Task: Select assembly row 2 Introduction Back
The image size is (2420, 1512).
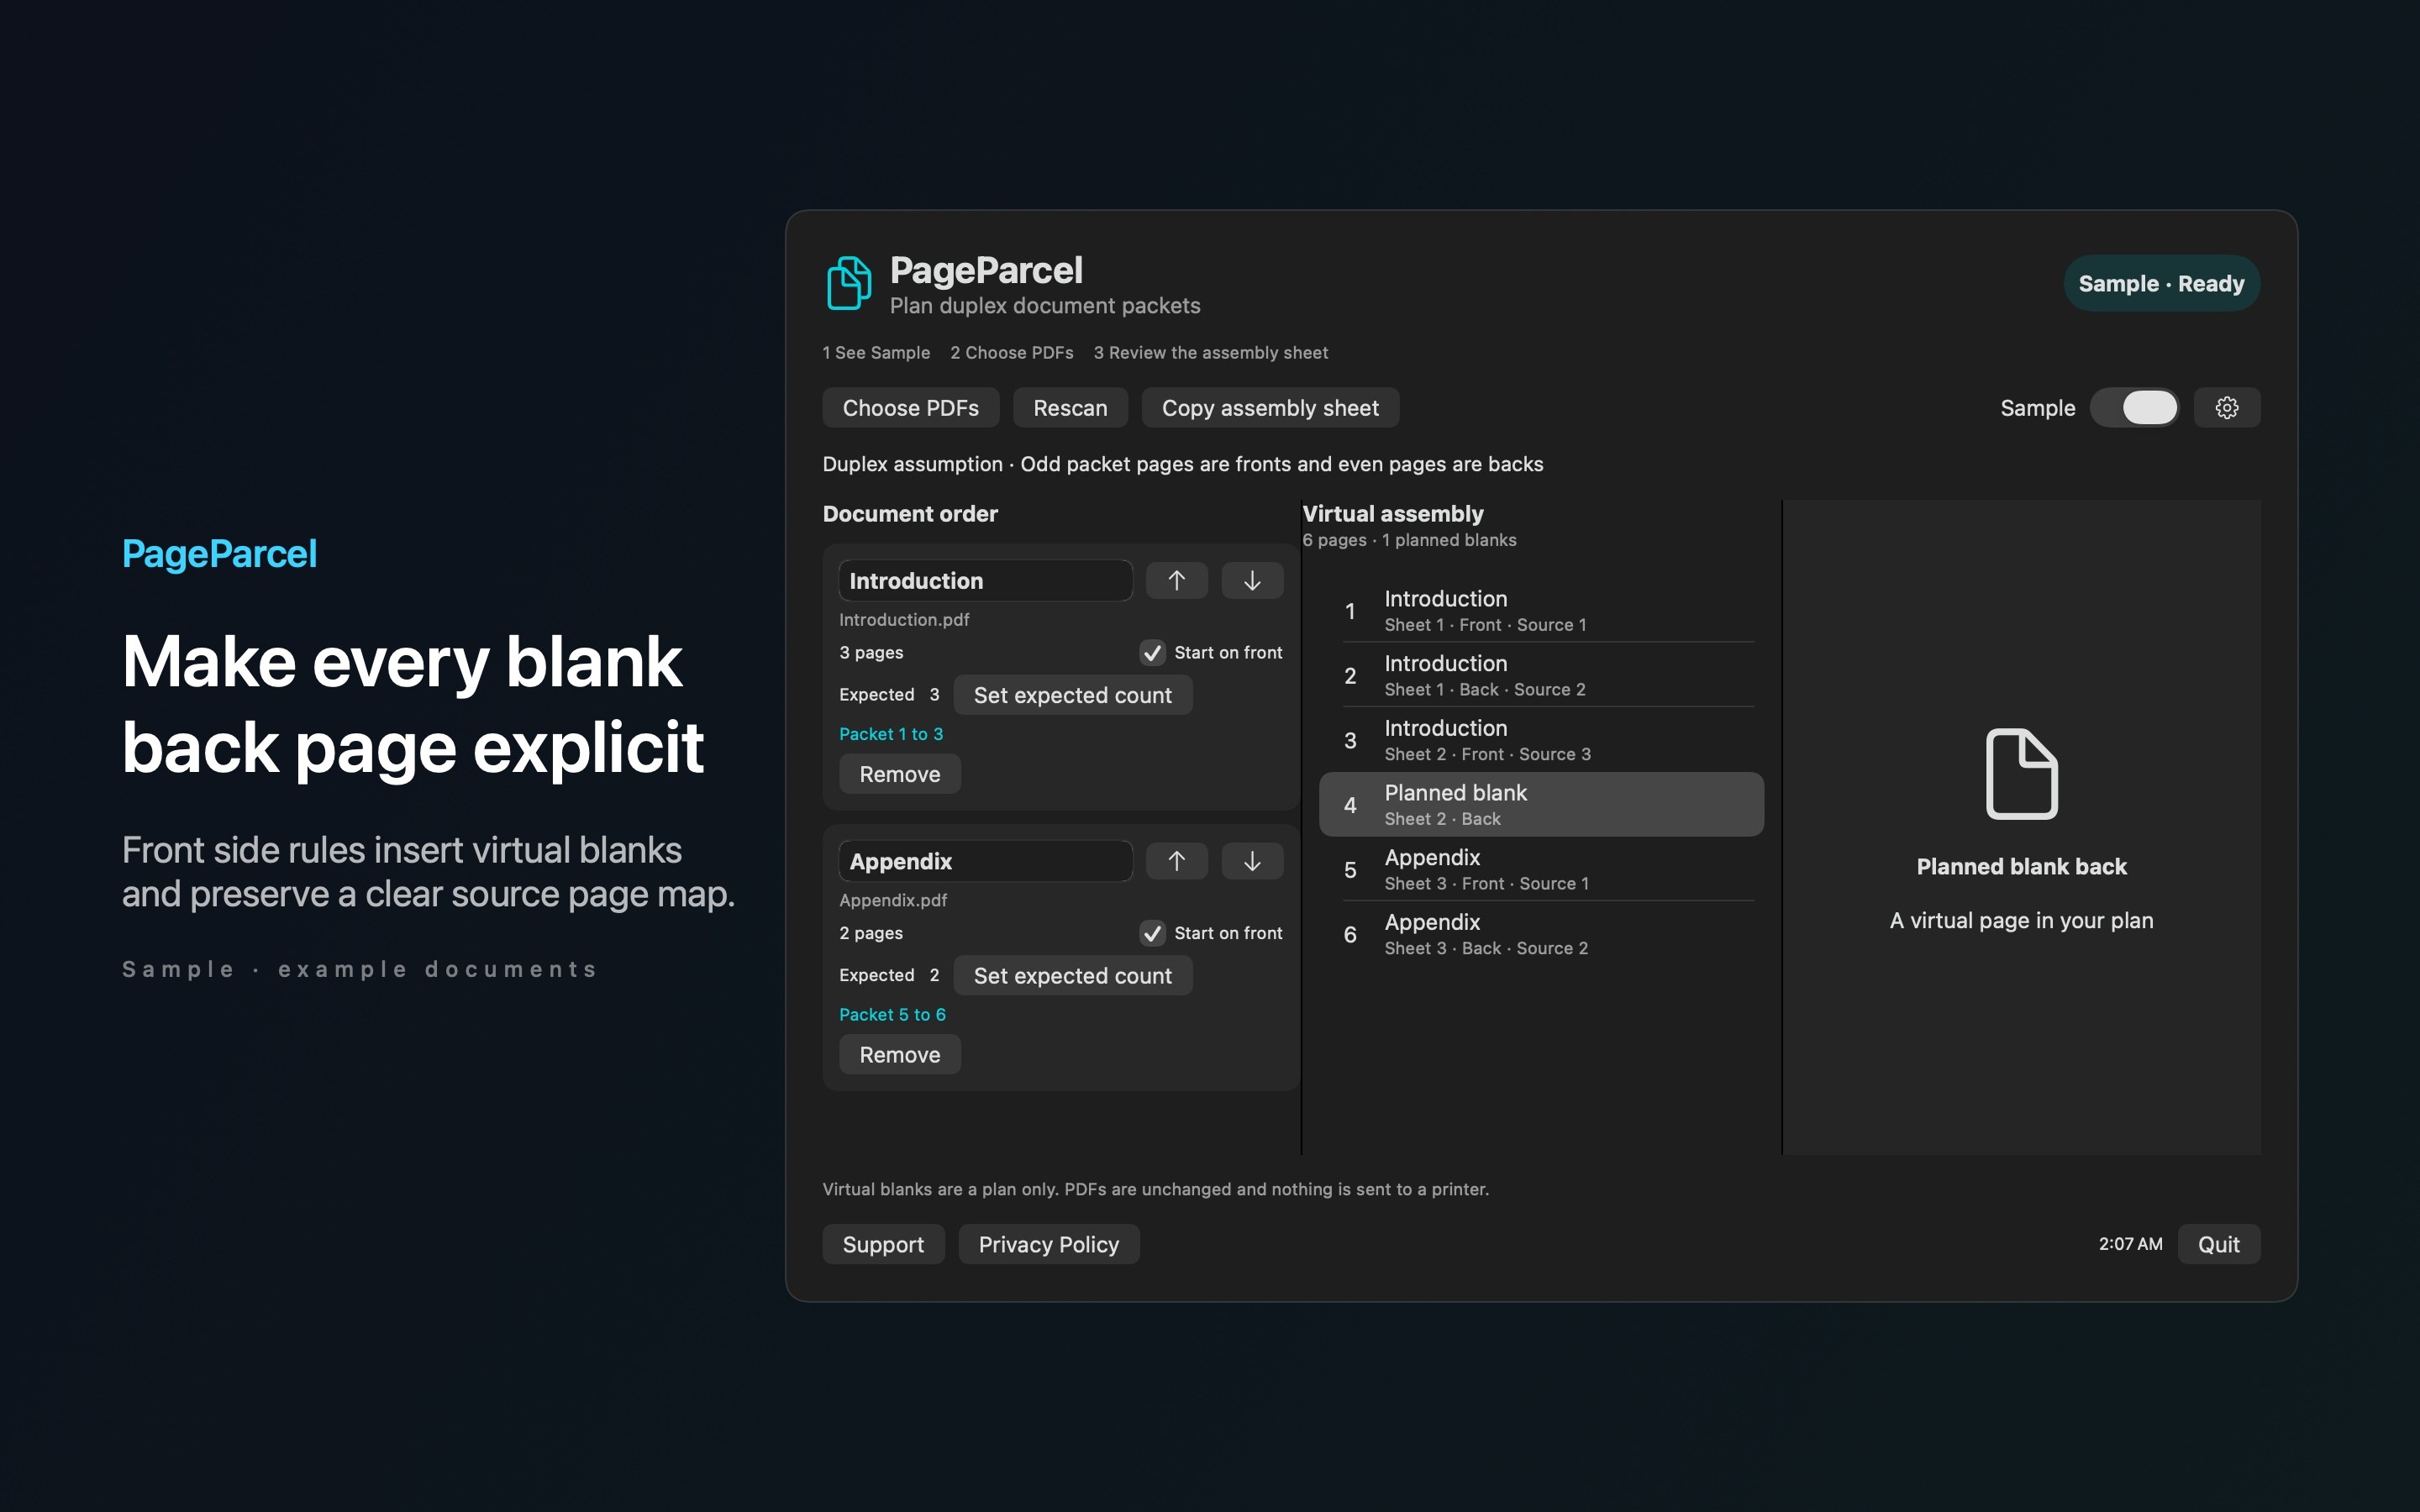Action: [x=1541, y=675]
